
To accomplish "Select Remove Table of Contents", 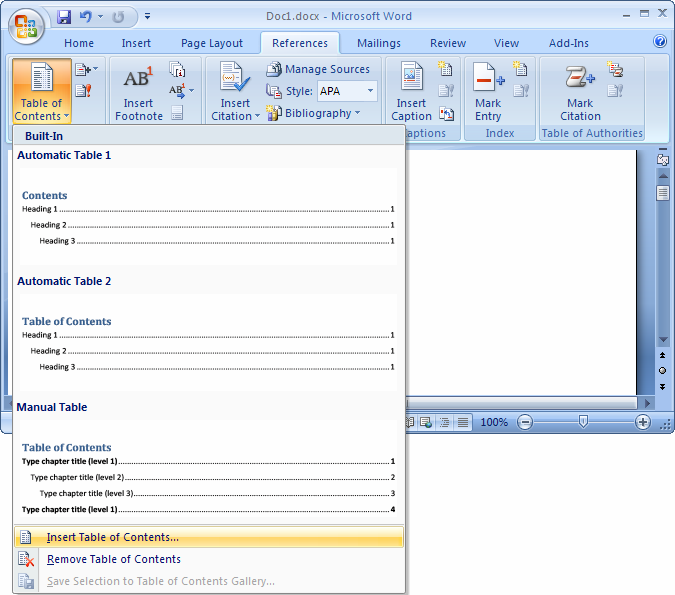I will (208, 559).
